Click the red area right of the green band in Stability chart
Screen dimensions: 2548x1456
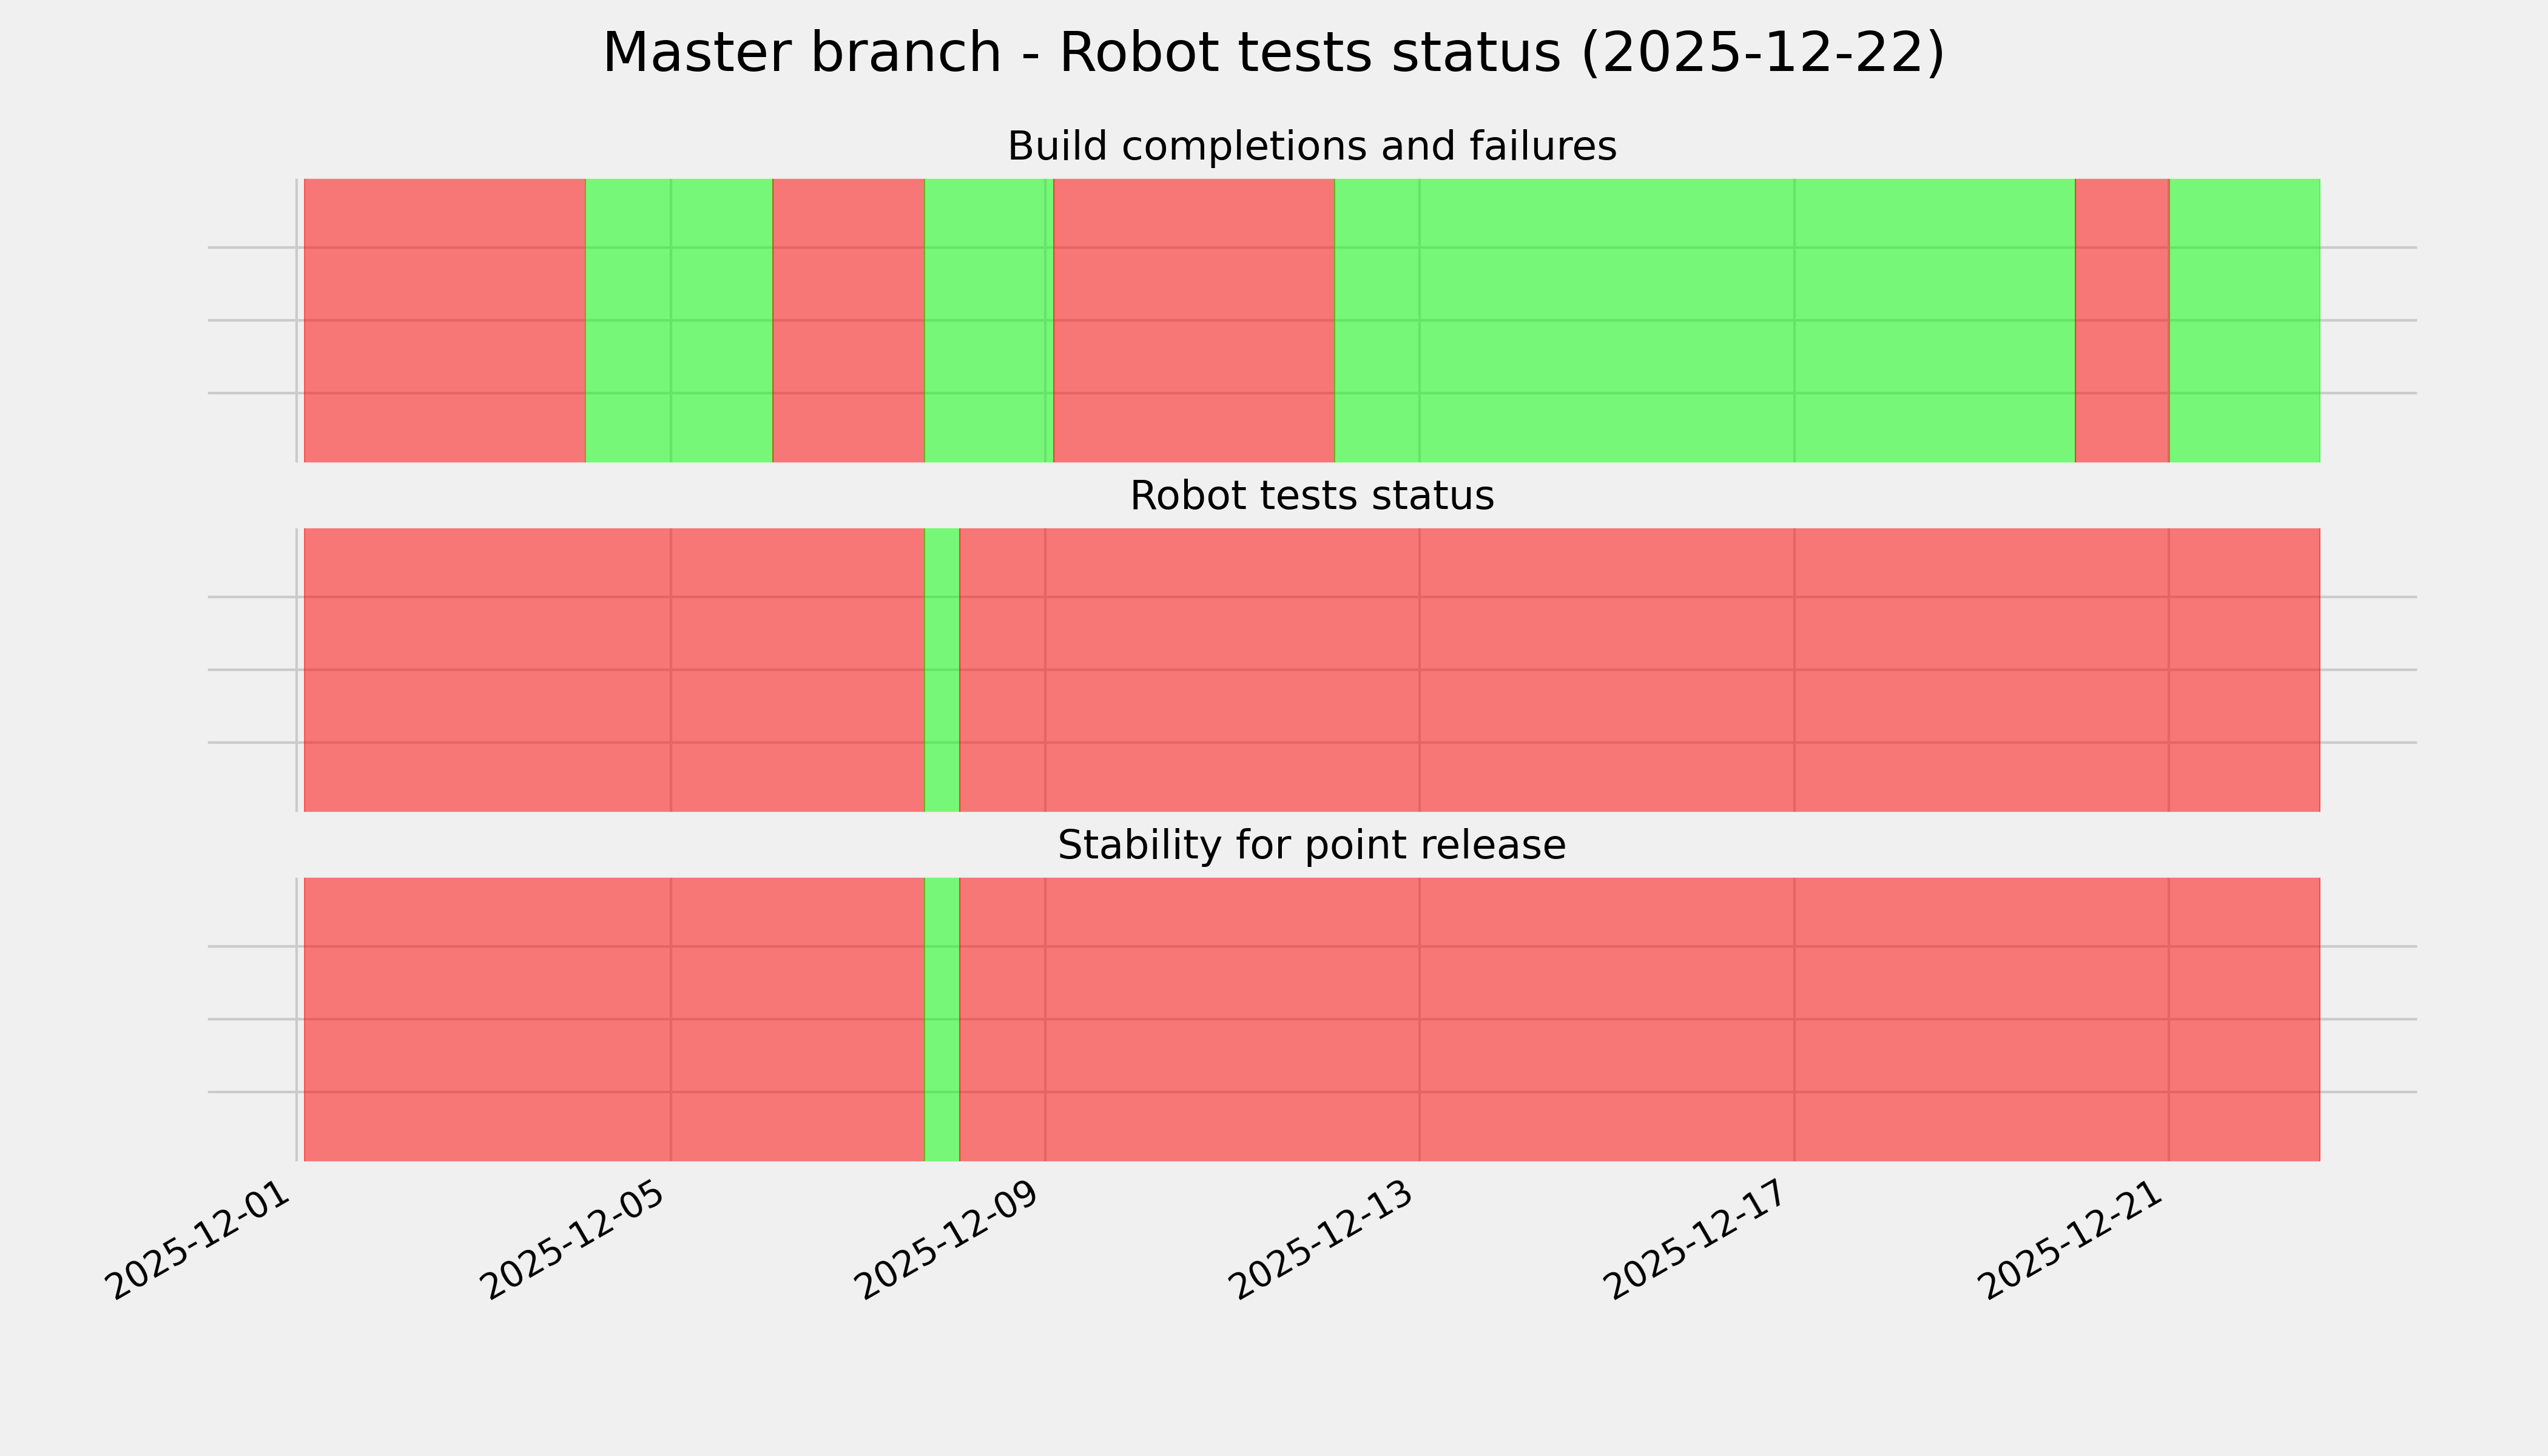[1639, 1019]
